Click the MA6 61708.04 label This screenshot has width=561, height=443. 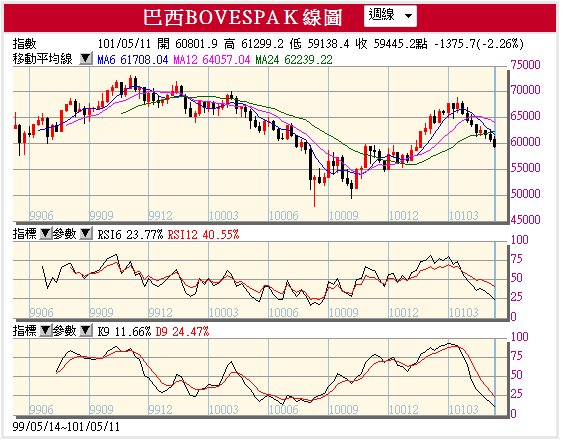tap(133, 59)
